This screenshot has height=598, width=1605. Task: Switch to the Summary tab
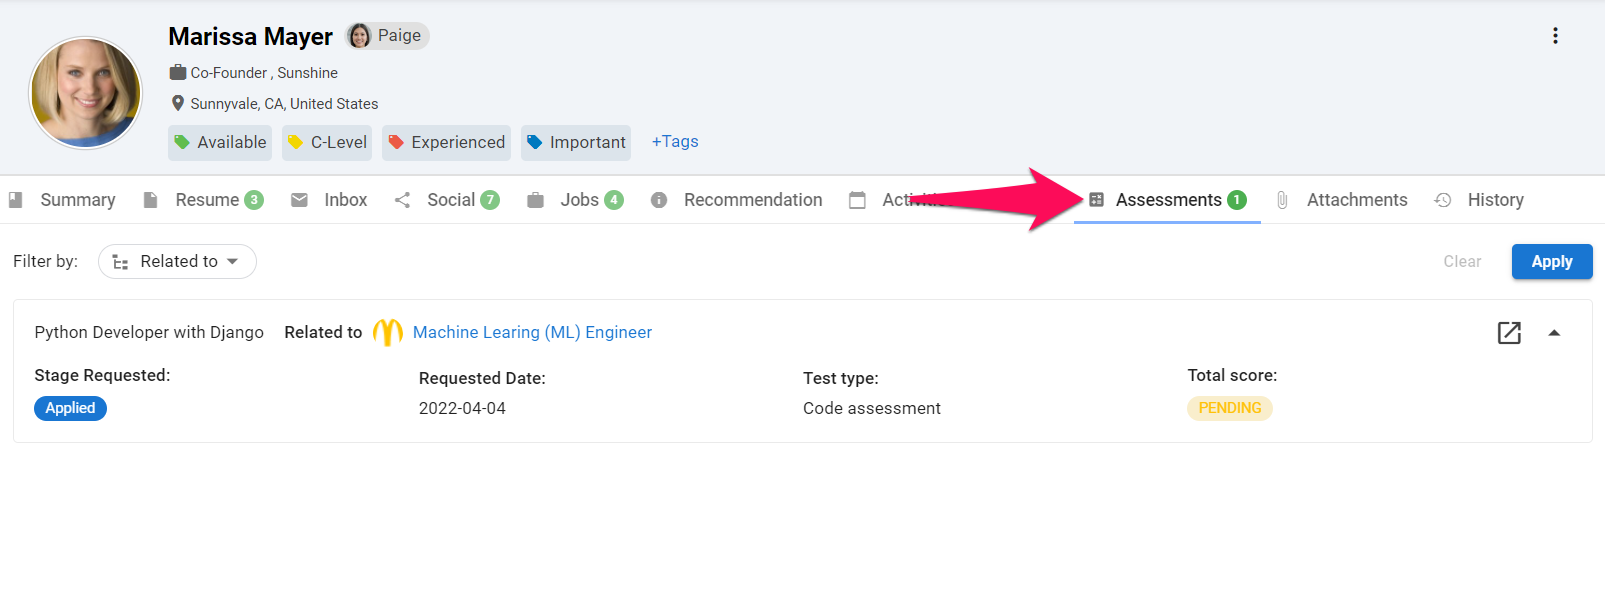62,200
